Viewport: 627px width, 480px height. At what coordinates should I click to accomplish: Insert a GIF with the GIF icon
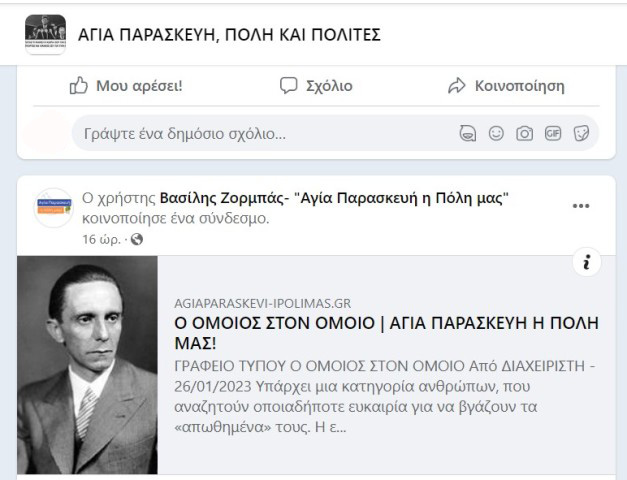(x=553, y=133)
